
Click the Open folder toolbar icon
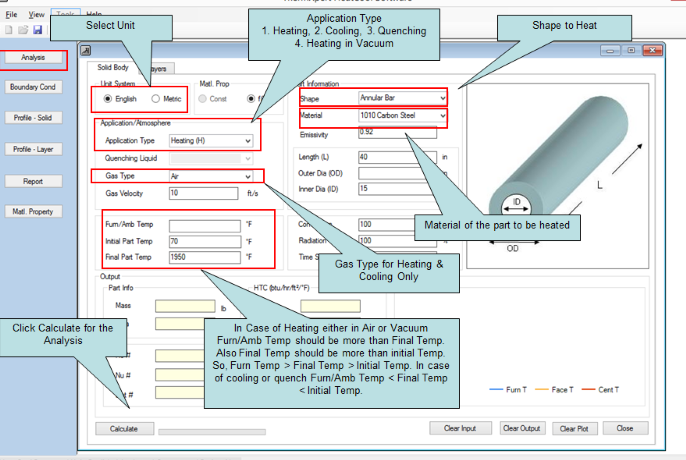click(x=23, y=30)
